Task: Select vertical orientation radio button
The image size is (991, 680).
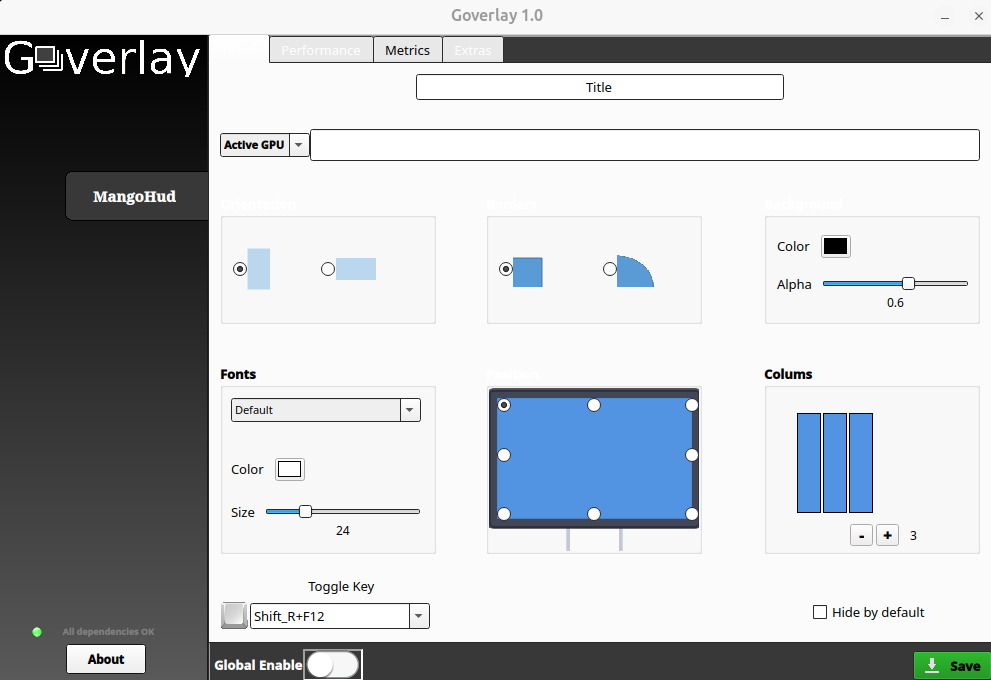Action: pos(240,269)
